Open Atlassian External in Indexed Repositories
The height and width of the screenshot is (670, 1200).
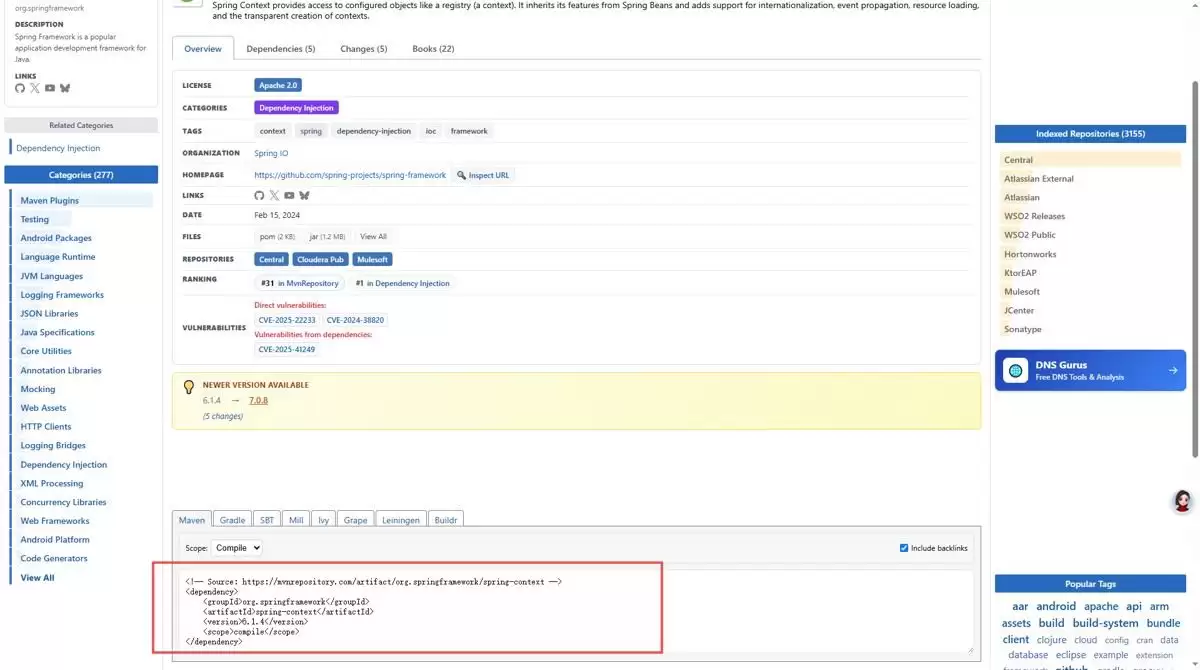(x=1039, y=179)
